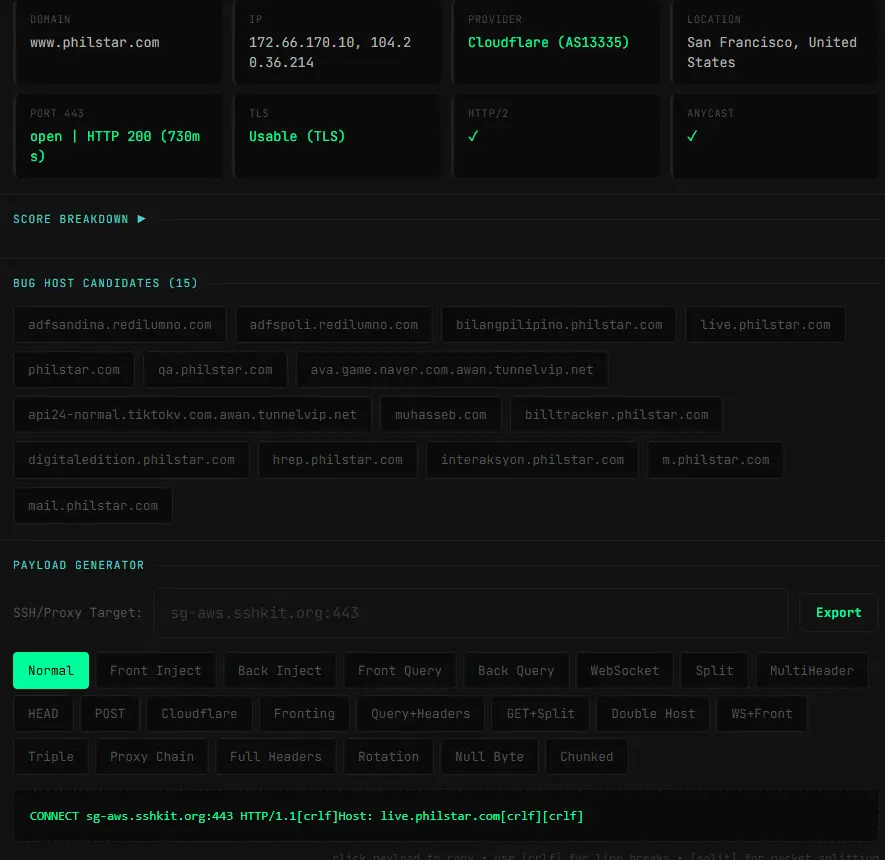Pick live.philstar.com host candidate

(x=765, y=325)
